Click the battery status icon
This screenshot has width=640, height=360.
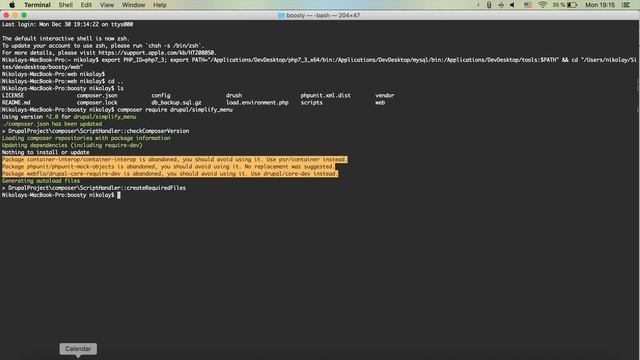572,5
